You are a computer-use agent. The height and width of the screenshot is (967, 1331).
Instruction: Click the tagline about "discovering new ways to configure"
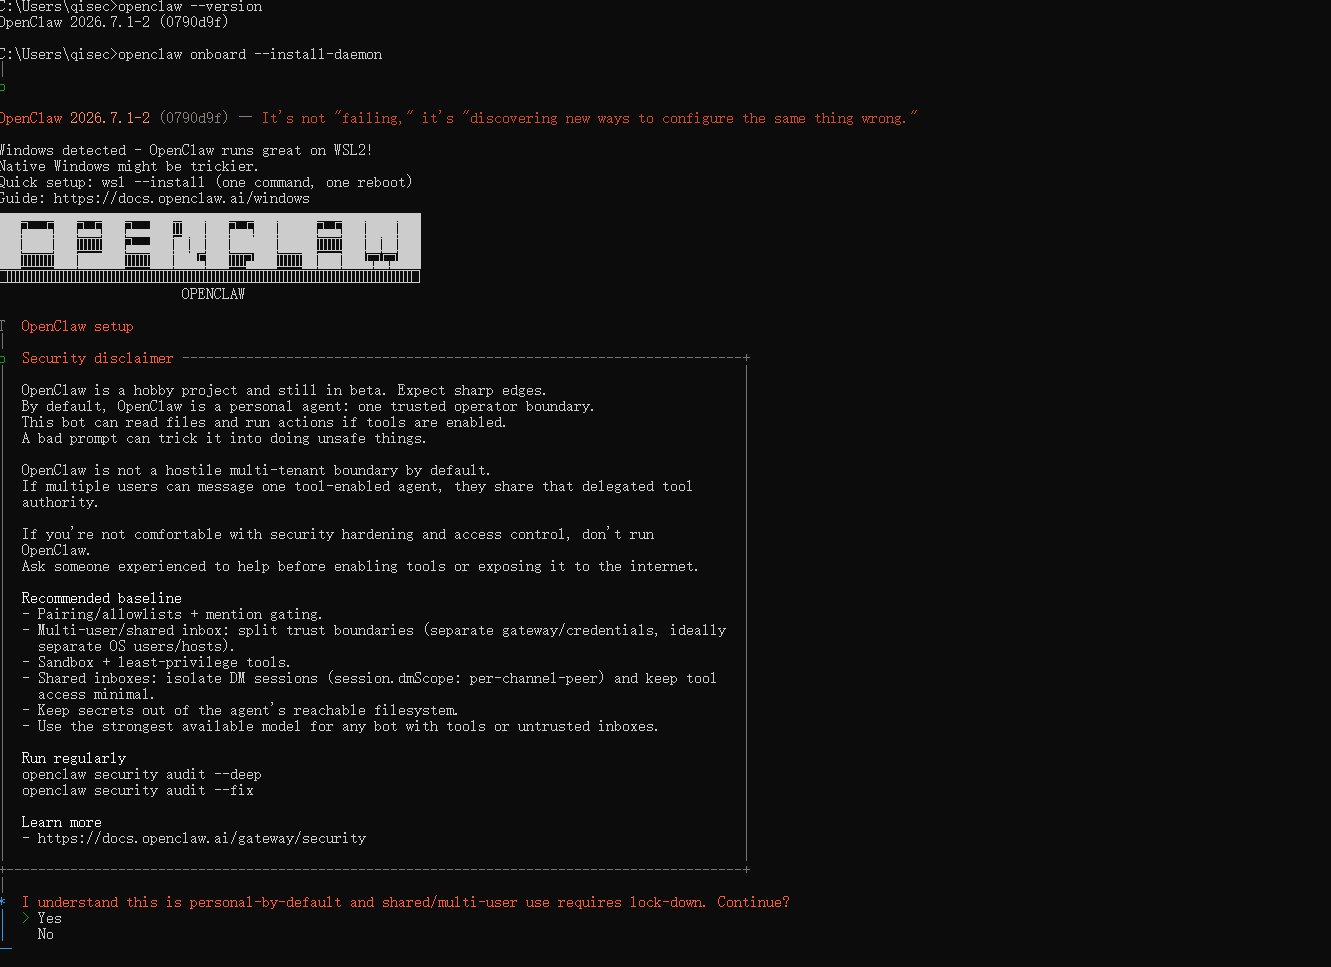tap(589, 118)
